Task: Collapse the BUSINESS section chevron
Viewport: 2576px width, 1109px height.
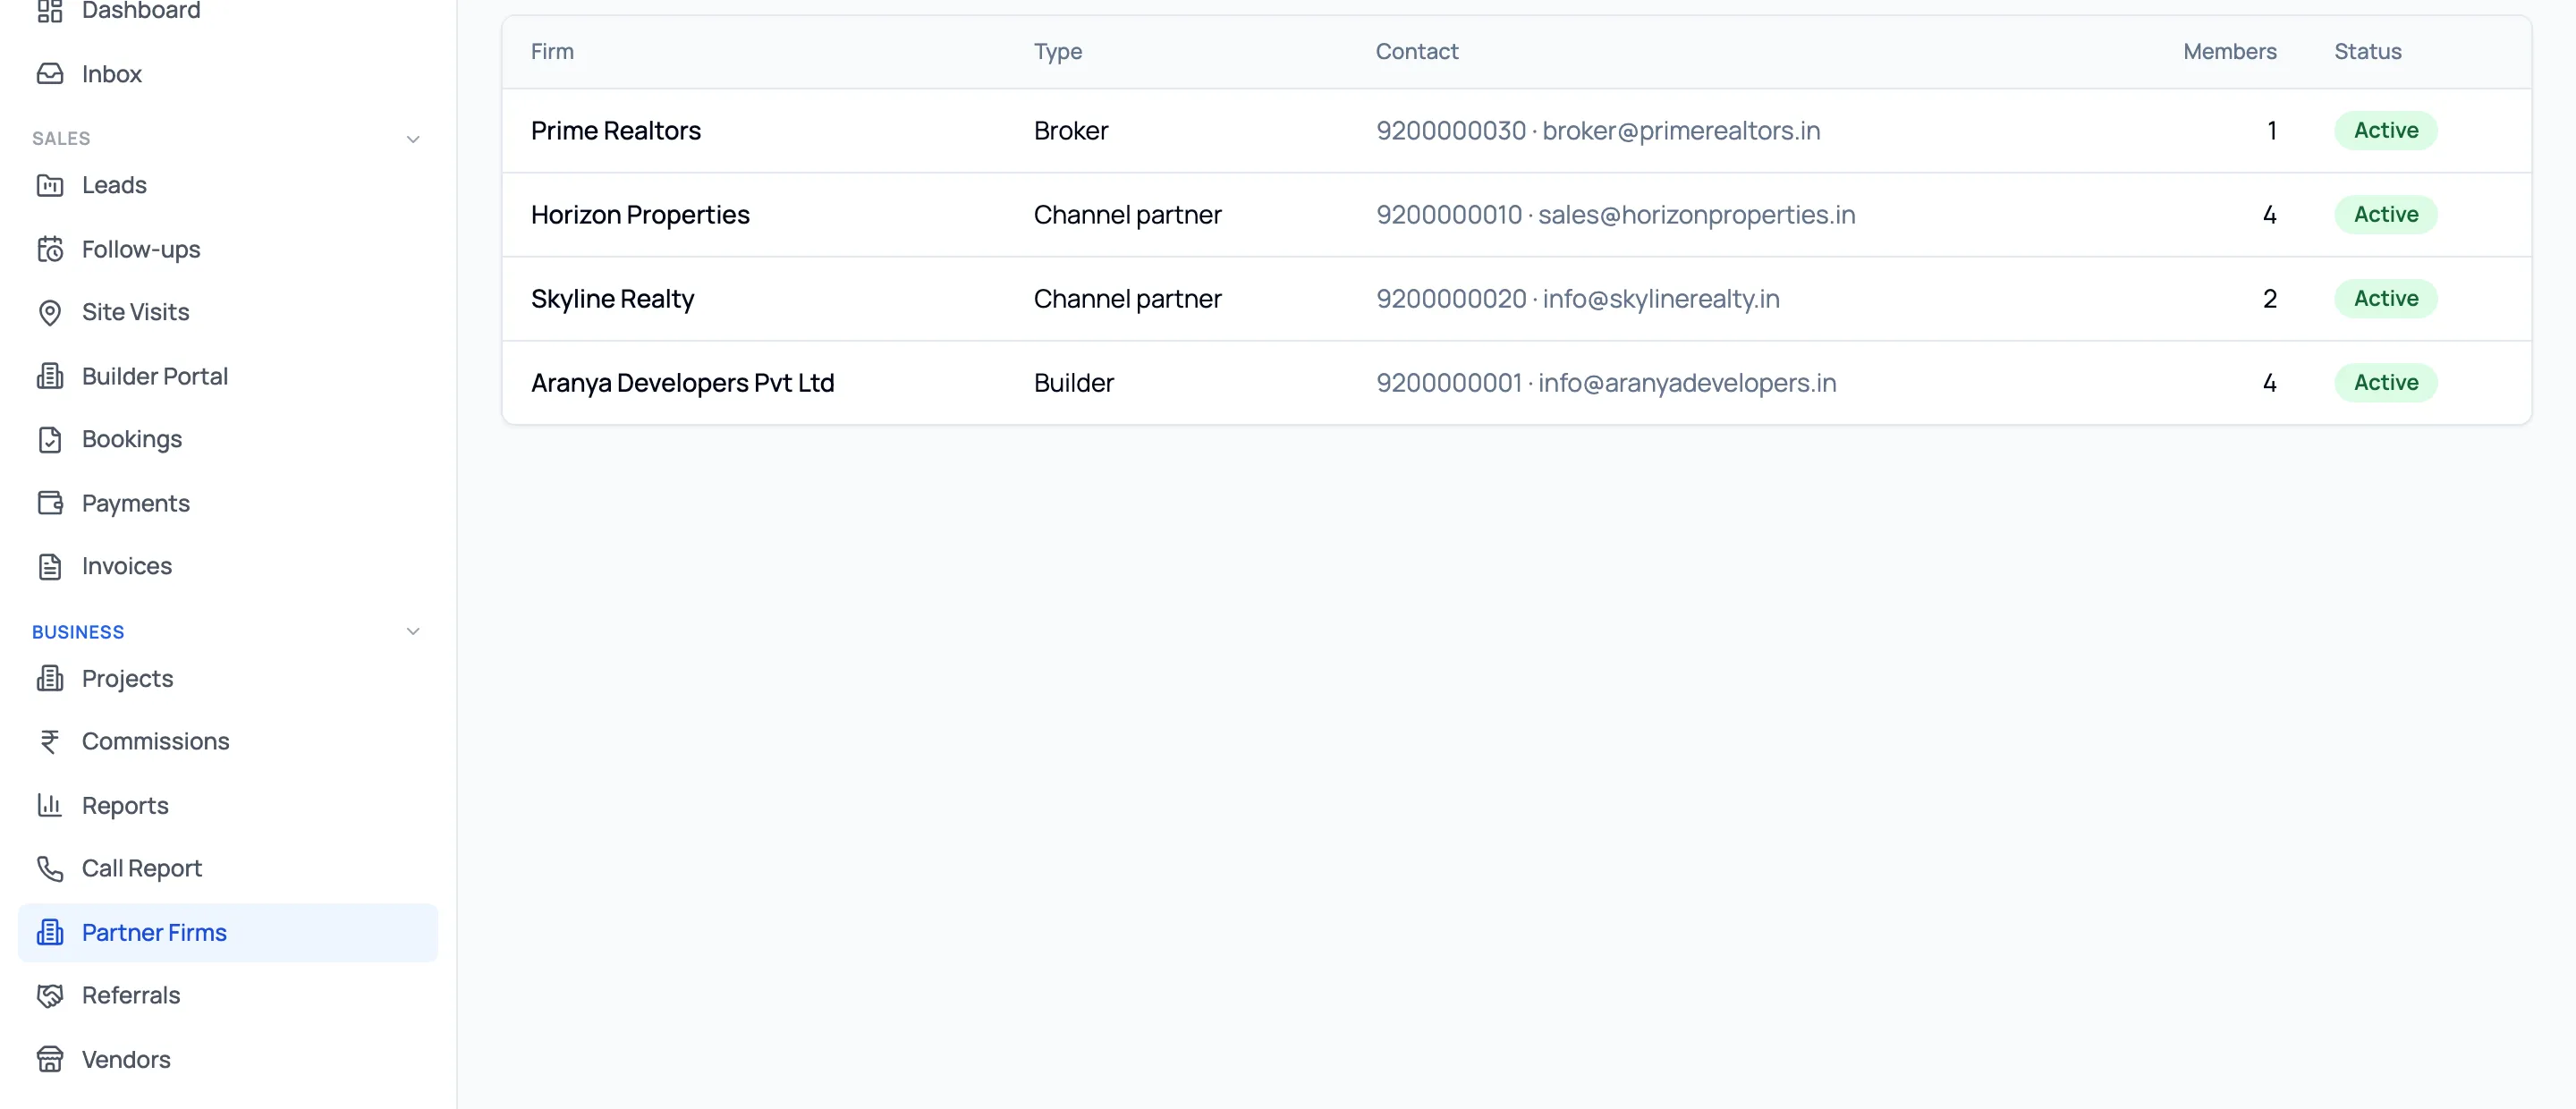Action: [413, 631]
